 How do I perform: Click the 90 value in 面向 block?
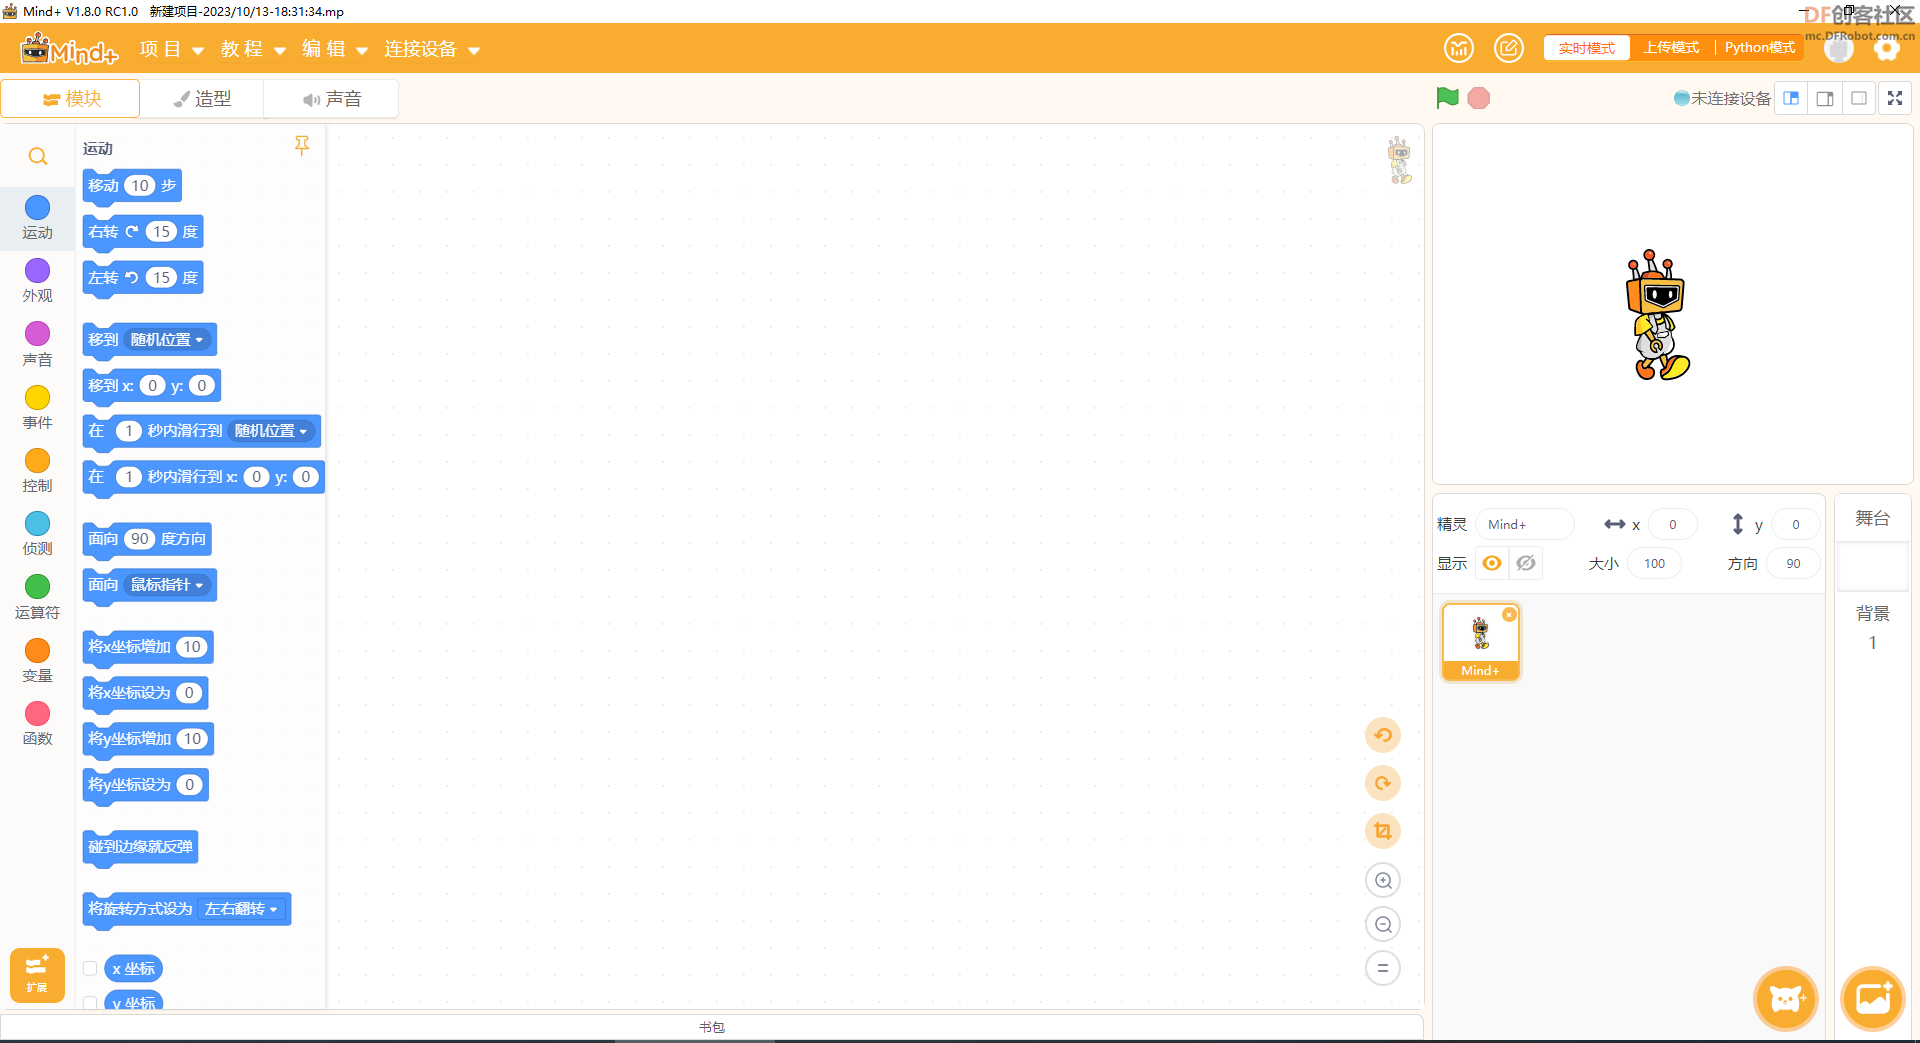pos(140,539)
